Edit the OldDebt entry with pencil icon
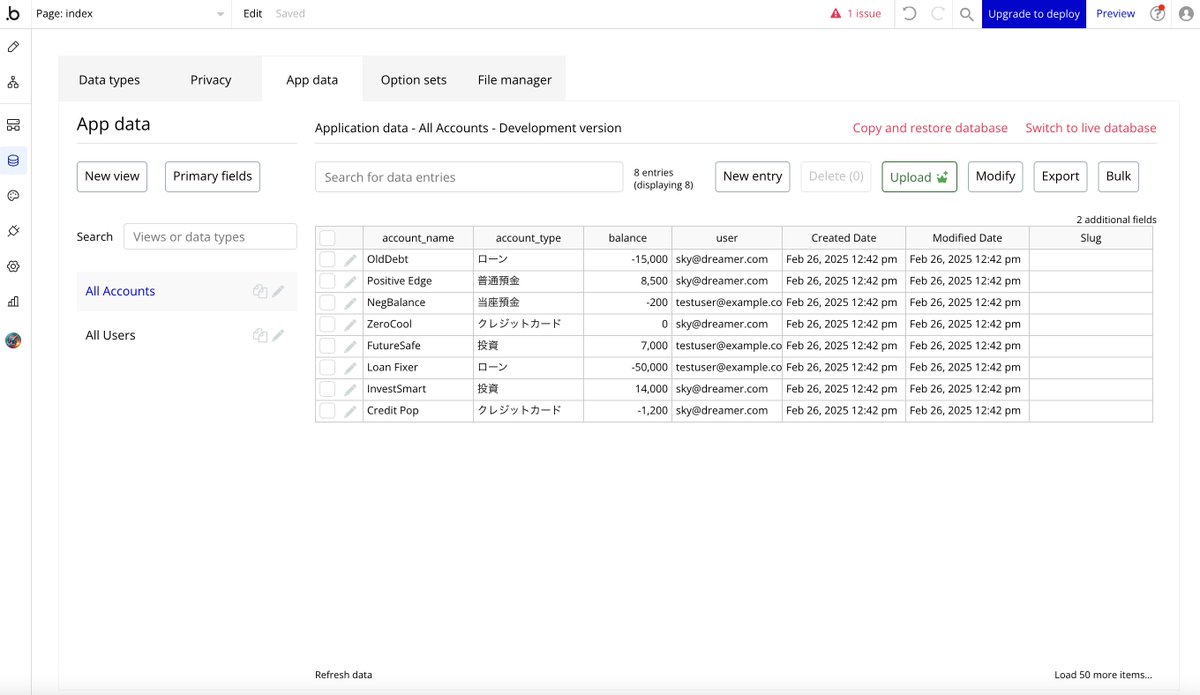The image size is (1200, 695). tap(350, 260)
